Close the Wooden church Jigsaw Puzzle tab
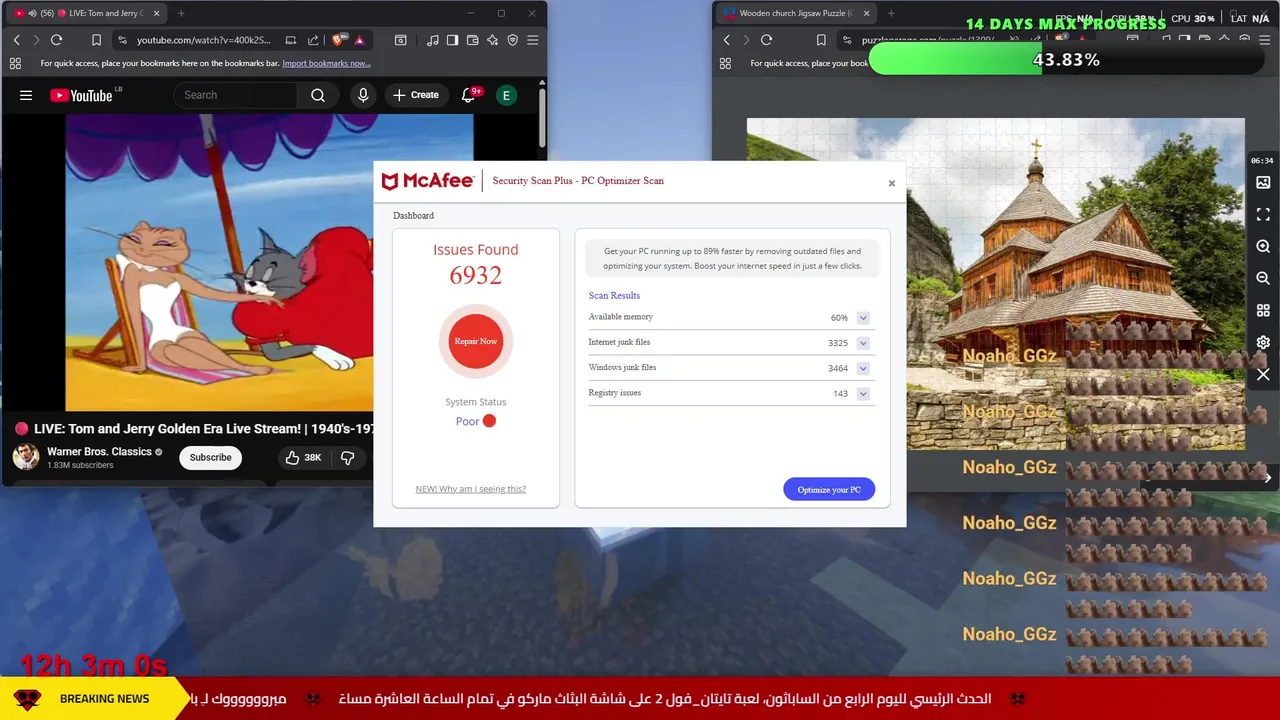 866,13
